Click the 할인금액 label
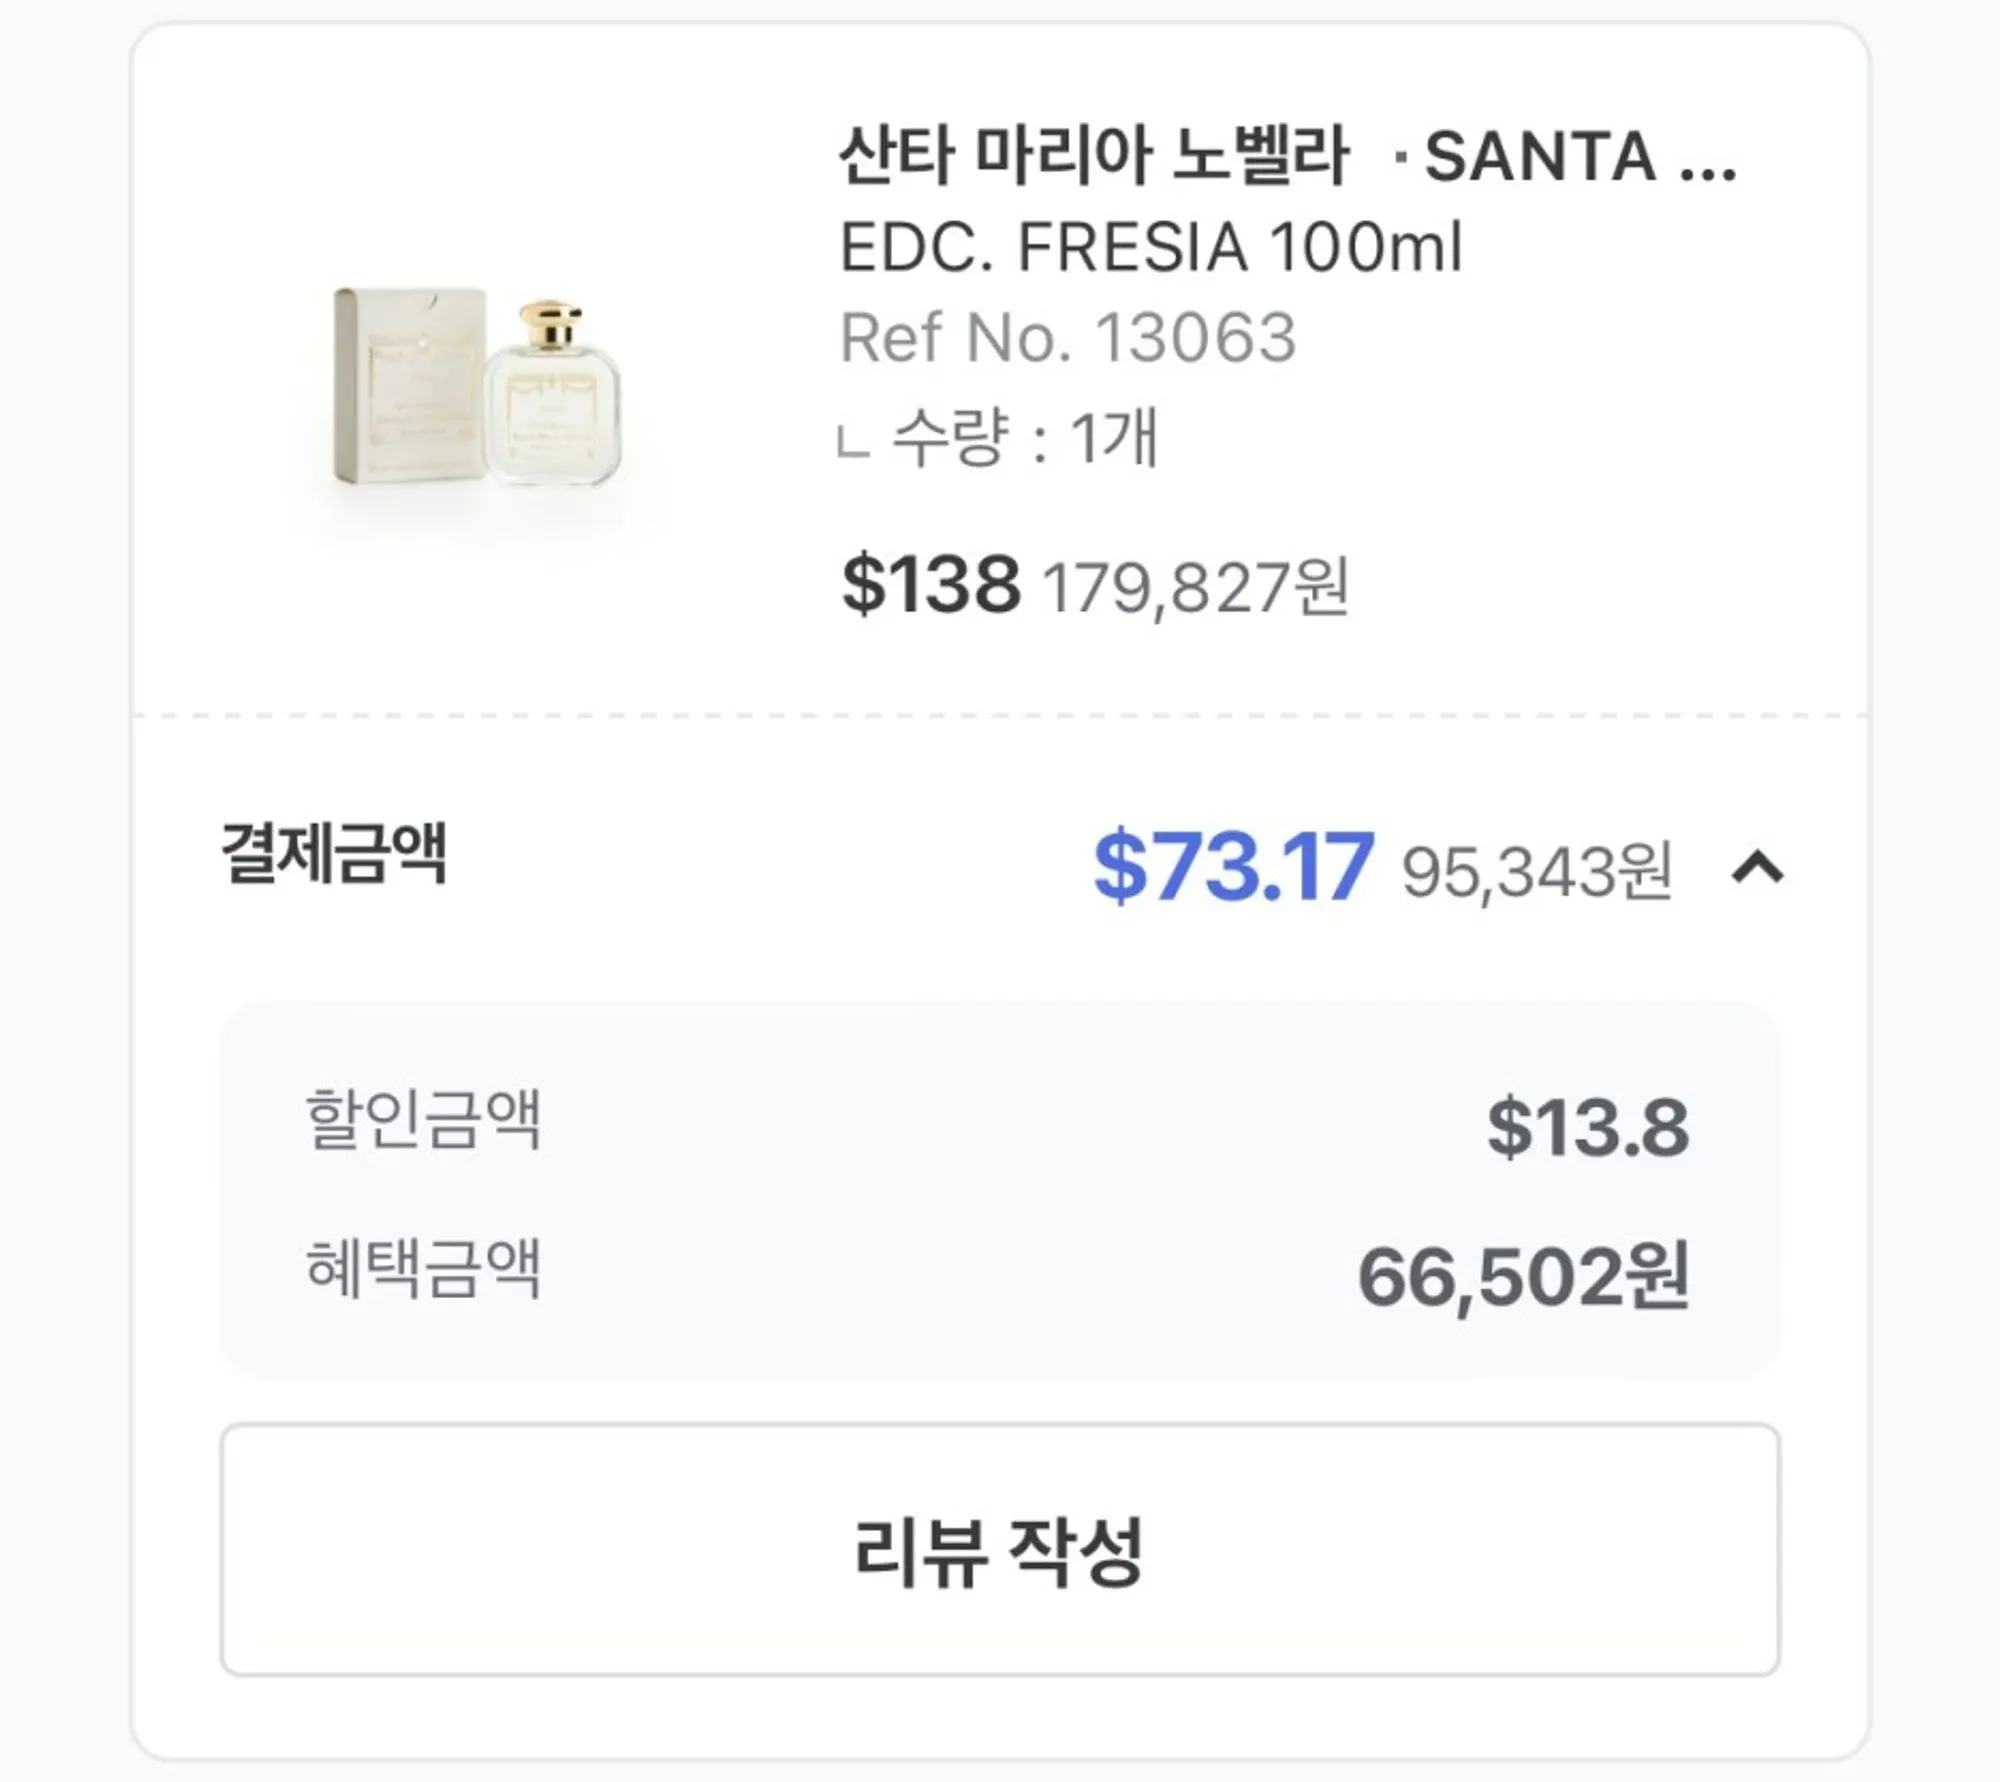 [x=423, y=1120]
